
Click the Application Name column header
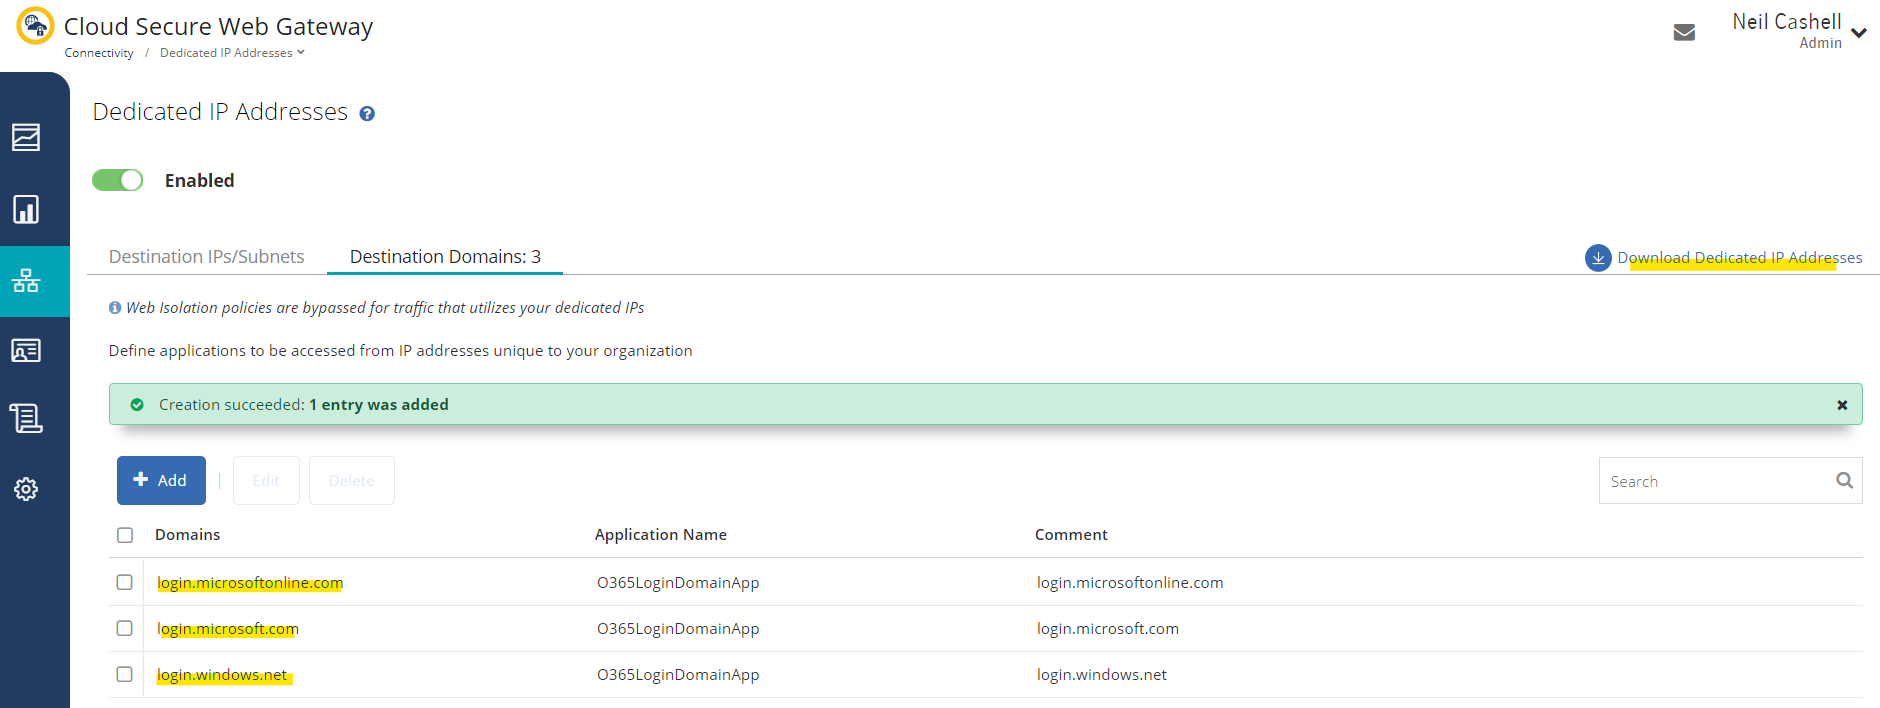click(661, 535)
